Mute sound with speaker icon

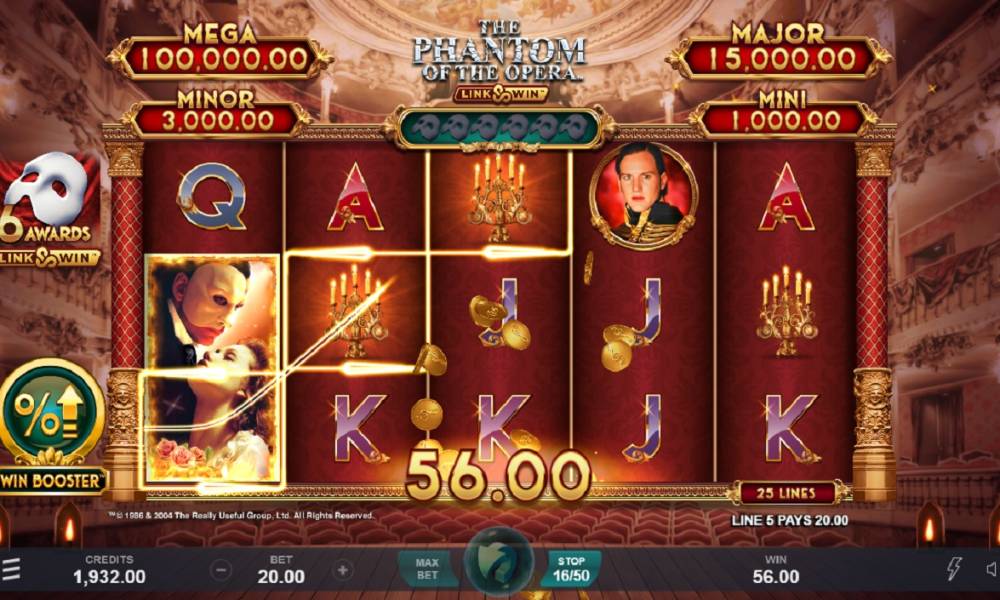(x=992, y=568)
